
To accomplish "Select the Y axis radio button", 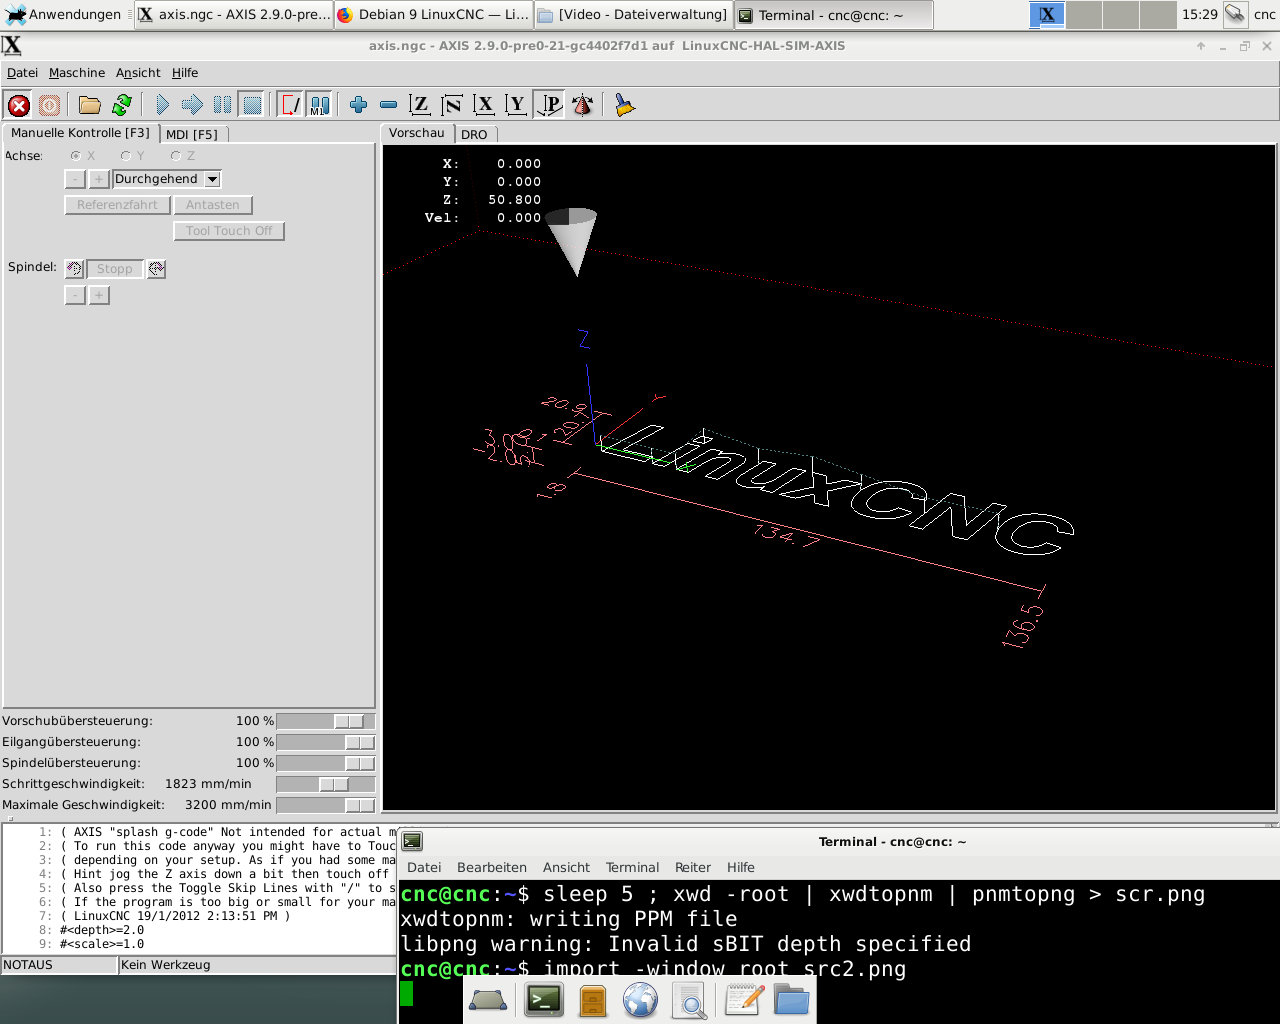I will pos(126,156).
